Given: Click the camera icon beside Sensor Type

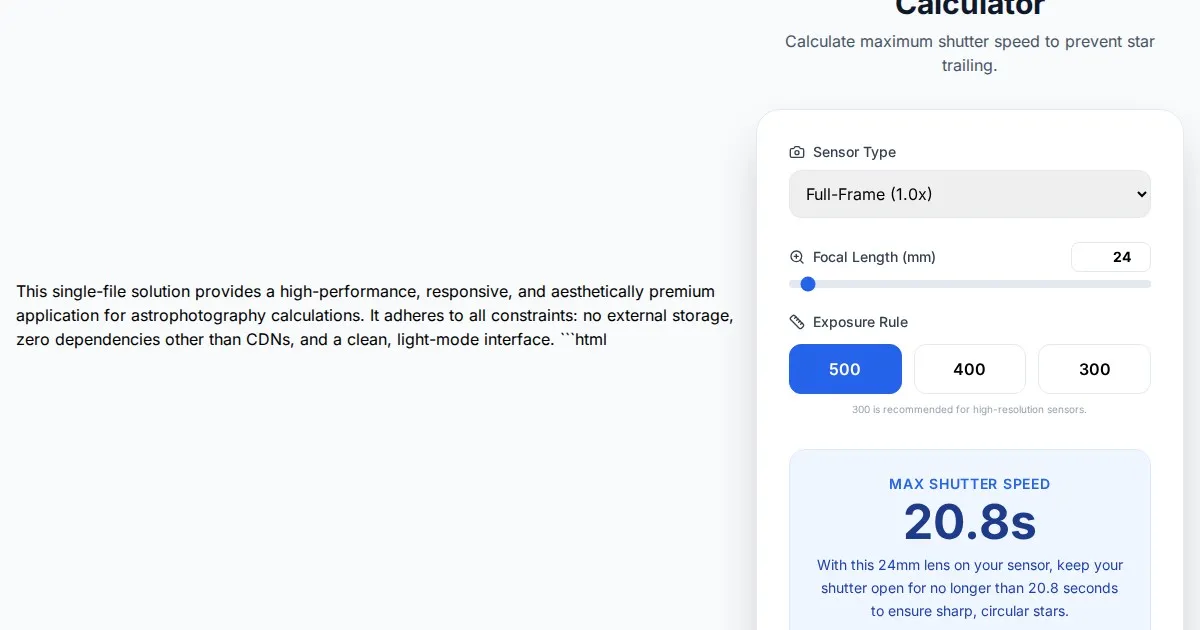Looking at the screenshot, I should [x=797, y=152].
